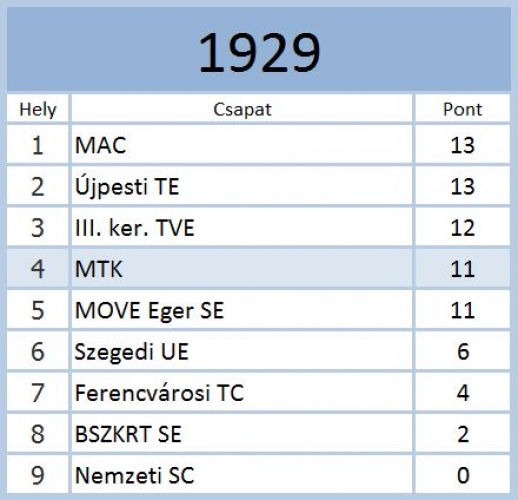This screenshot has width=518, height=500.
Task: Click rank number 4 in highlighted row
Action: coord(38,268)
